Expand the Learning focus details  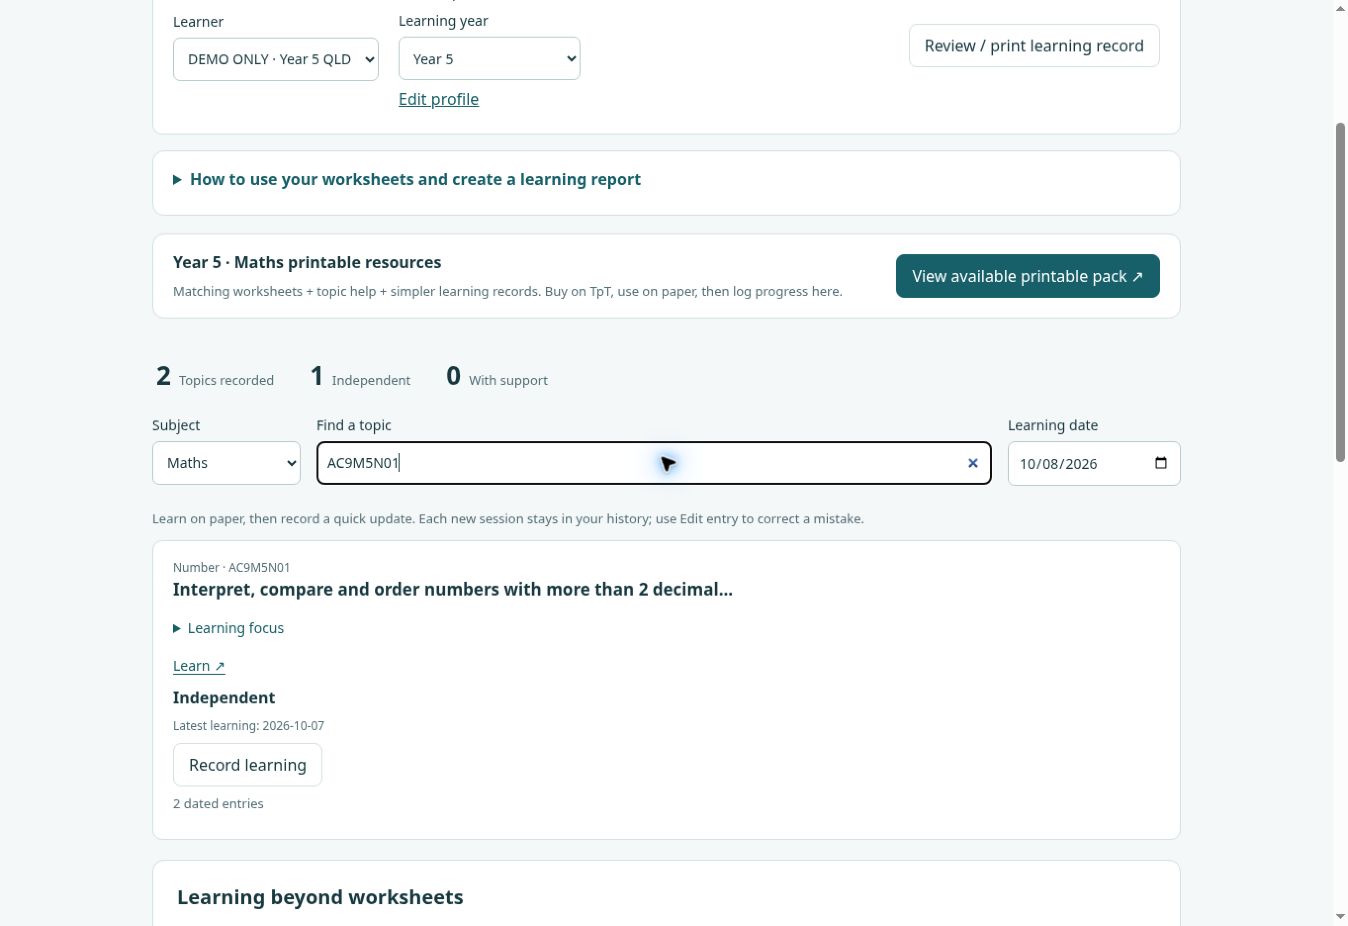click(229, 628)
